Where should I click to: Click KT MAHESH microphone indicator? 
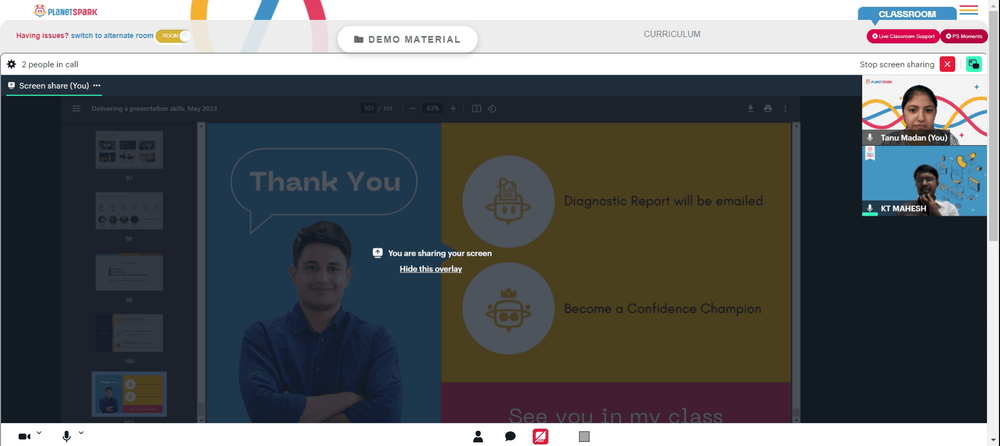870,208
